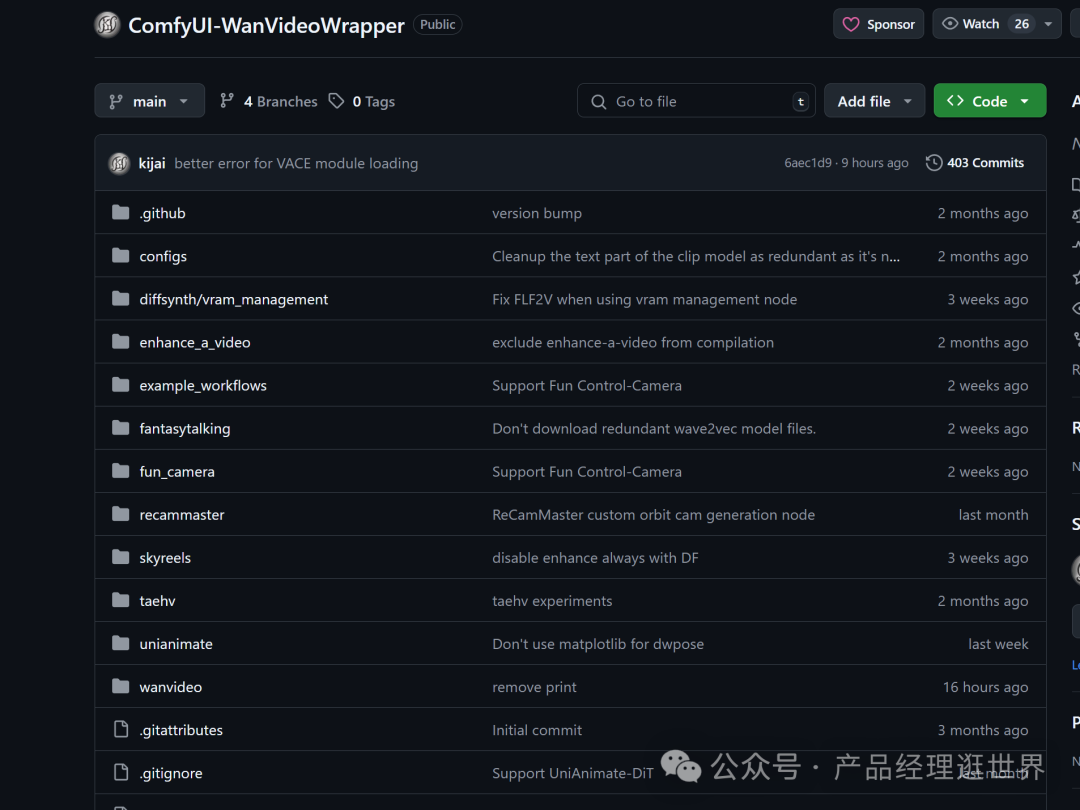This screenshot has height=810, width=1080.
Task: Open the recammaster folder
Action: 182,515
